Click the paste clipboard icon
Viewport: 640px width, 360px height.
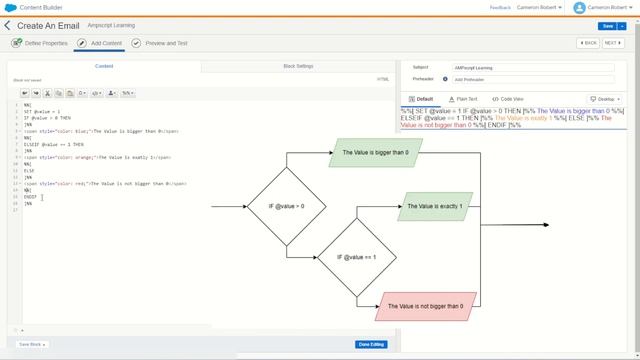point(70,93)
